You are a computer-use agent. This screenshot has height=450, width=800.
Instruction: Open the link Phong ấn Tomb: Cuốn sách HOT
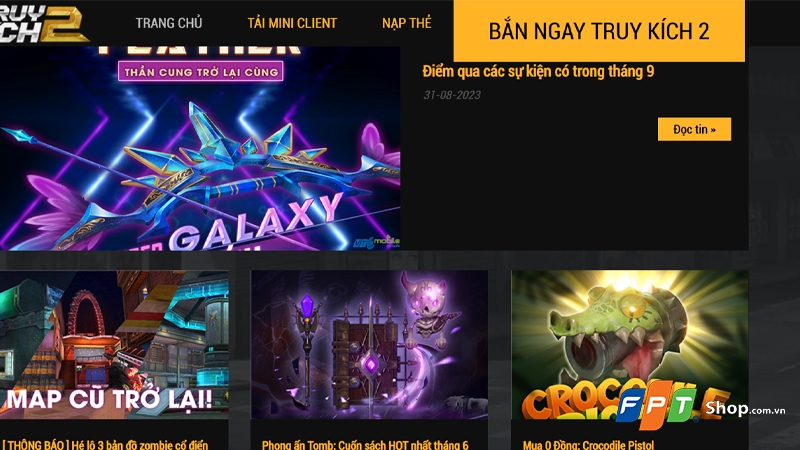pos(365,444)
